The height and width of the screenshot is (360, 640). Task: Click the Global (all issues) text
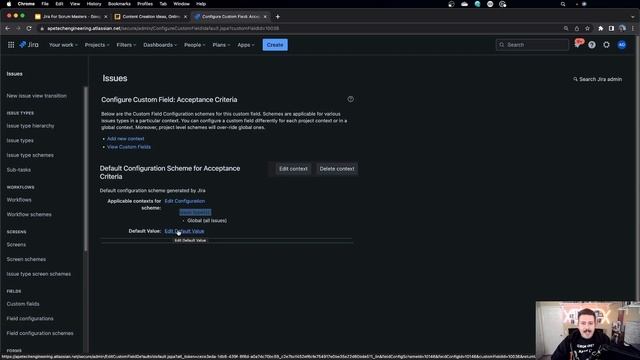point(207,221)
